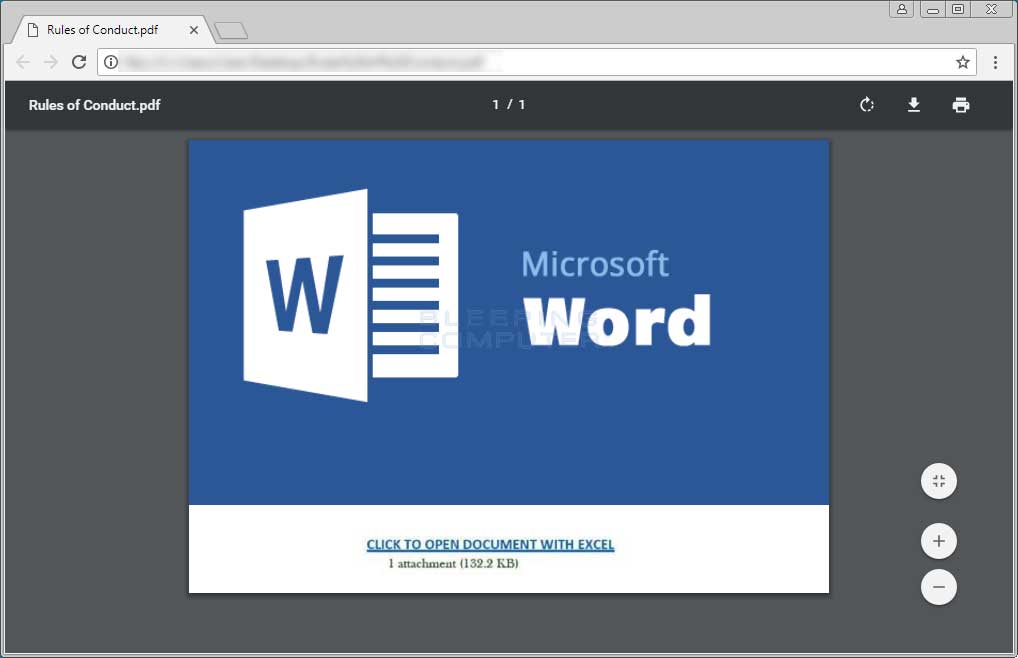Click the Word logo image in PDF
This screenshot has width=1018, height=658.
[x=351, y=295]
